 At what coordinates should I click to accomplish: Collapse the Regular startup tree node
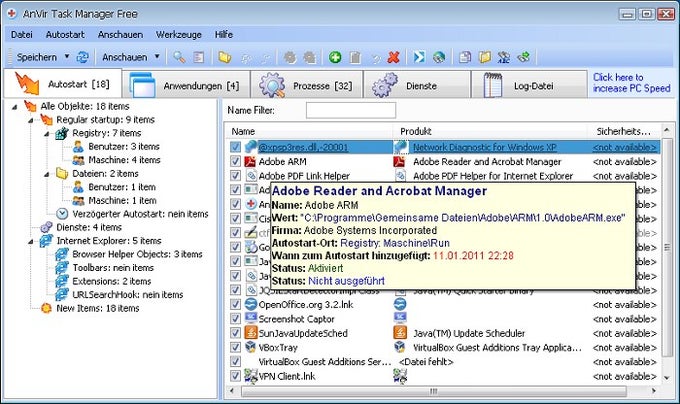pos(30,120)
